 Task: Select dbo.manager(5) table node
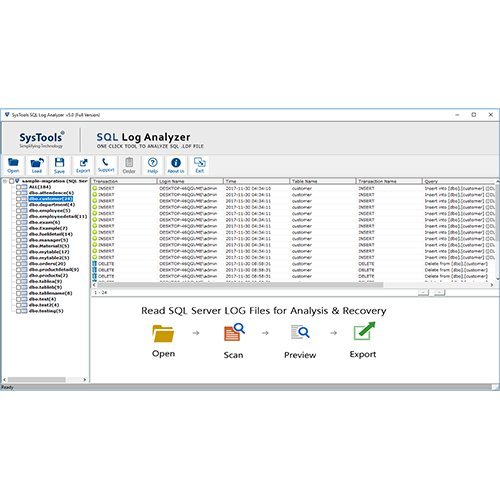(x=48, y=240)
